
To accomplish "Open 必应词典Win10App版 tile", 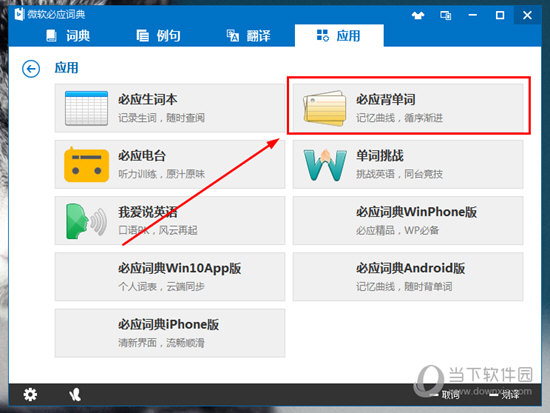I will pos(170,277).
